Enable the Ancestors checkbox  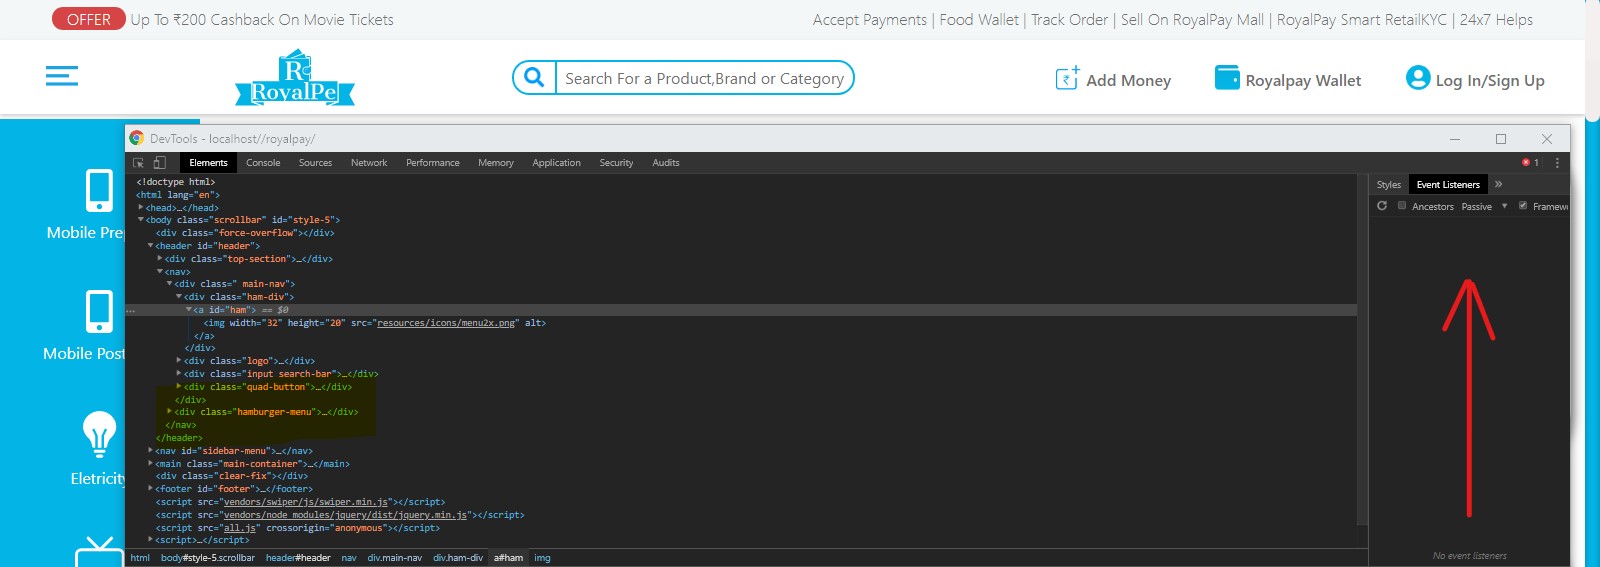tap(1402, 206)
